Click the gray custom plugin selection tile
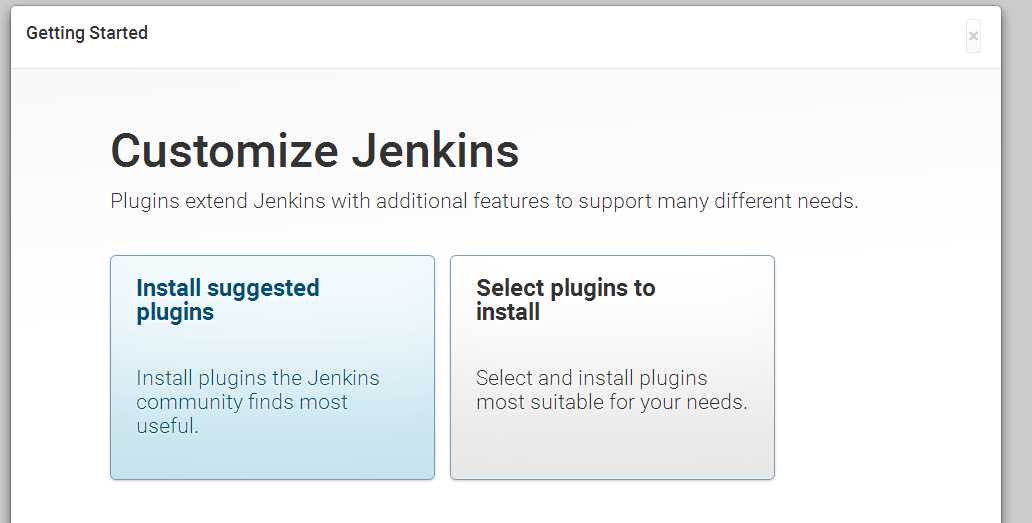Viewport: 1032px width, 523px height. (612, 454)
